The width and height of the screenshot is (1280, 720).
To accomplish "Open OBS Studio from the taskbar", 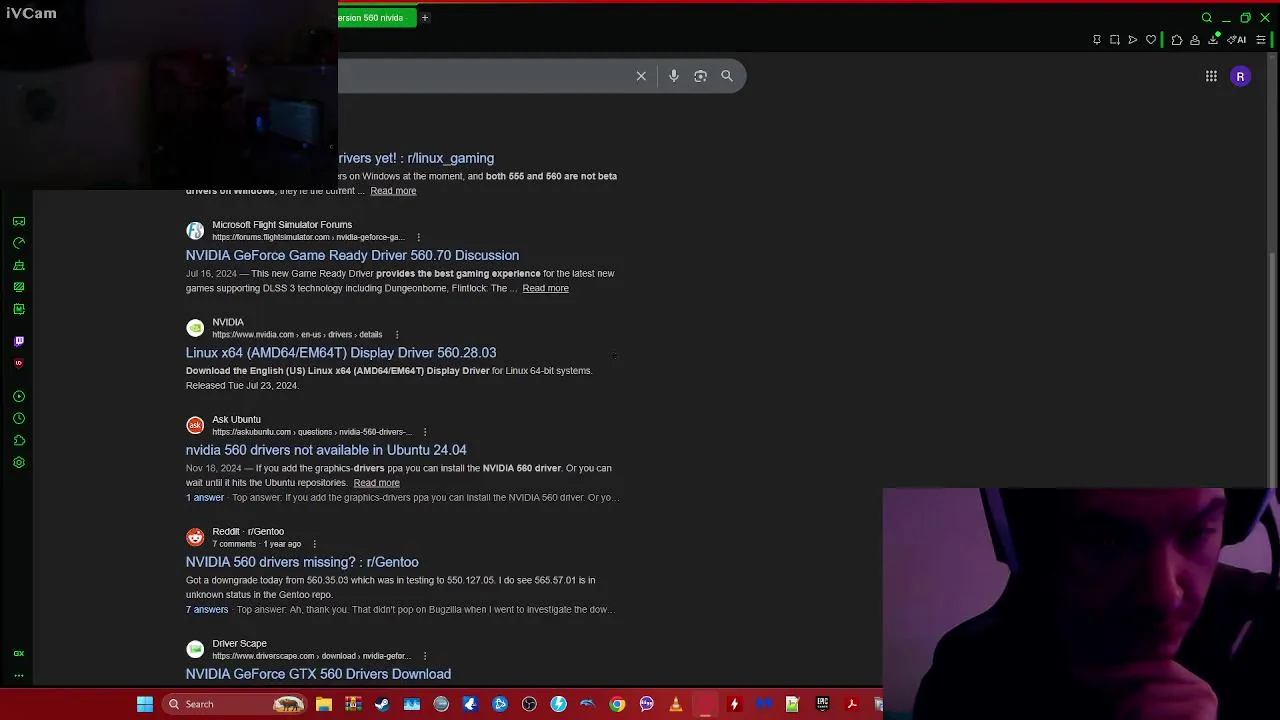I will pyautogui.click(x=529, y=704).
